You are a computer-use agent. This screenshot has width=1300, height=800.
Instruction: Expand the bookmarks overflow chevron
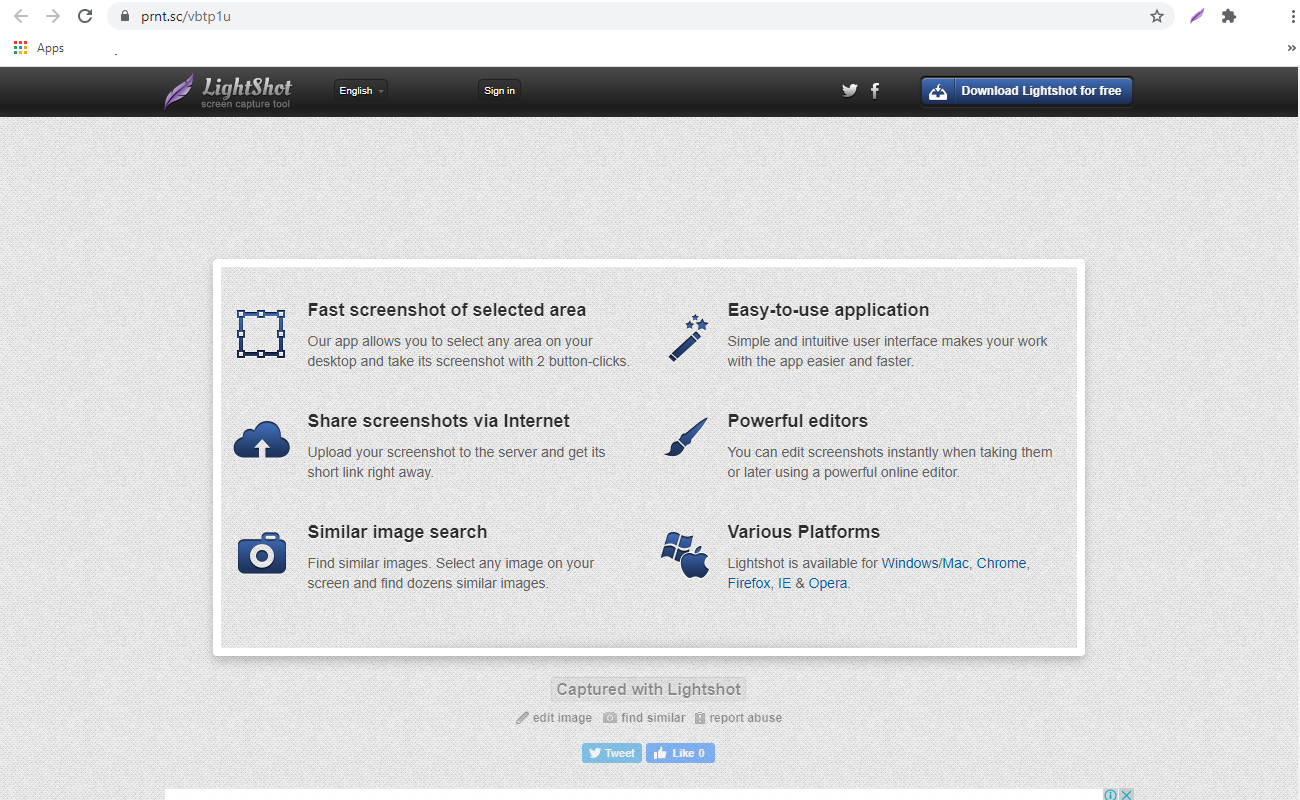click(1291, 48)
